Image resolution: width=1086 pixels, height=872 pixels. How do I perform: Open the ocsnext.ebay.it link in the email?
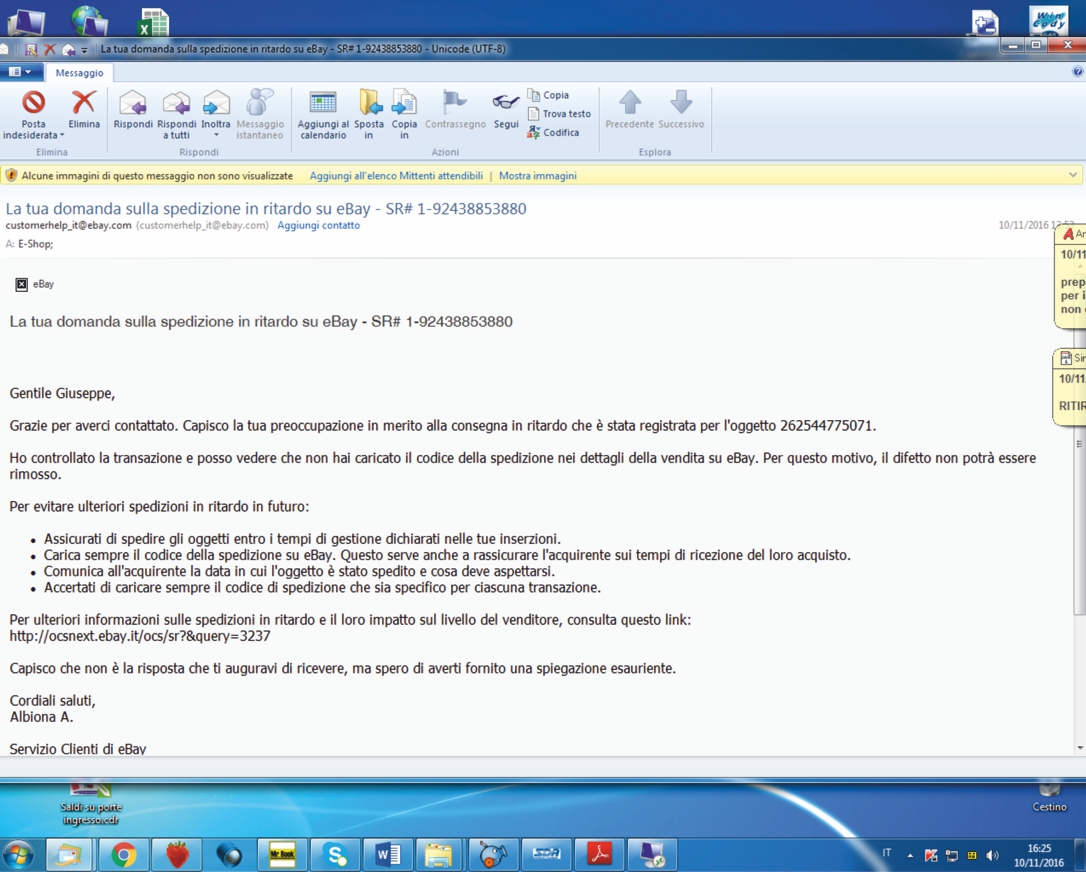(140, 636)
